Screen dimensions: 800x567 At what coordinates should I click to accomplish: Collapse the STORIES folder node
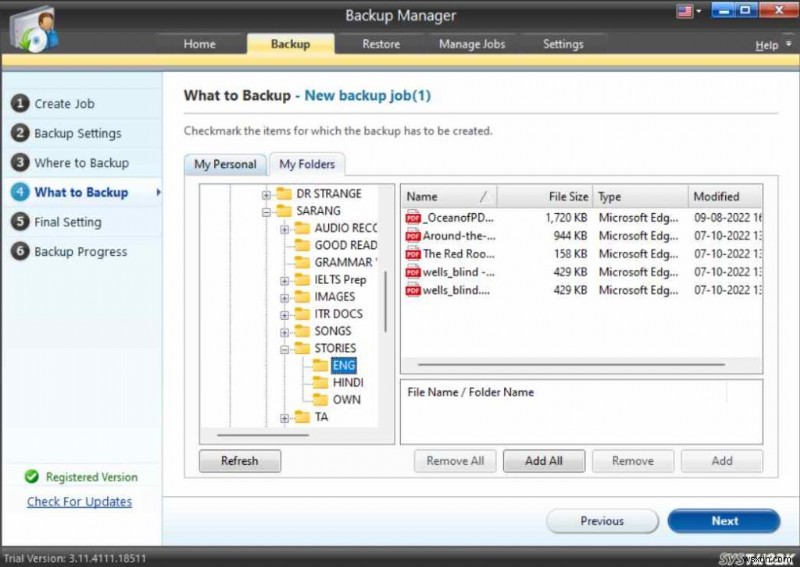click(x=285, y=350)
